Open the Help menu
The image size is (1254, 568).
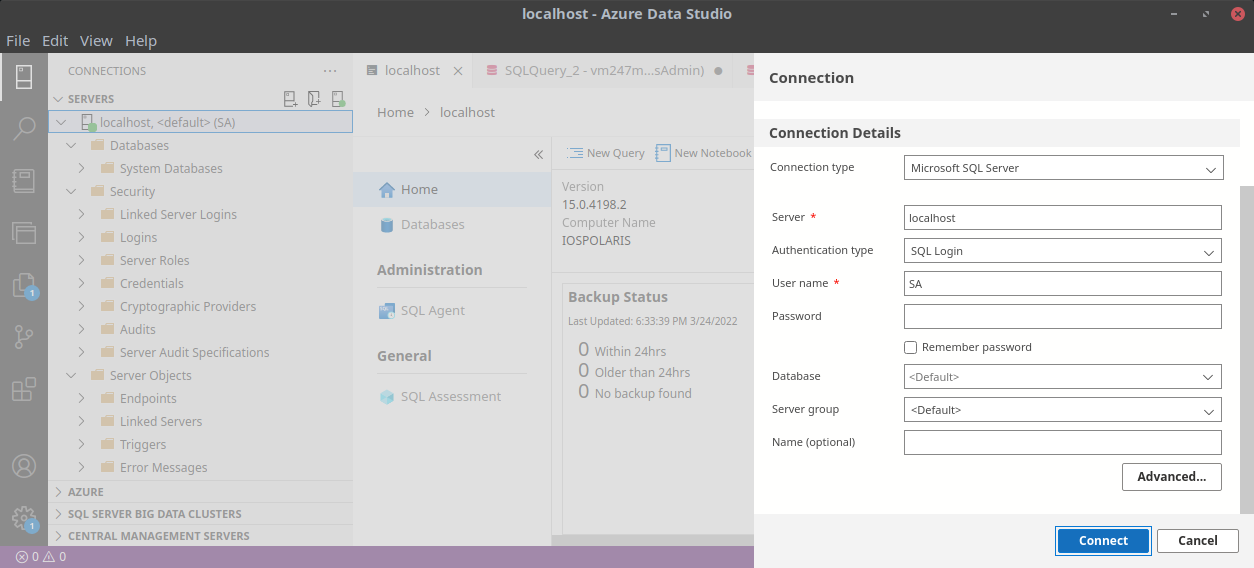pos(141,41)
